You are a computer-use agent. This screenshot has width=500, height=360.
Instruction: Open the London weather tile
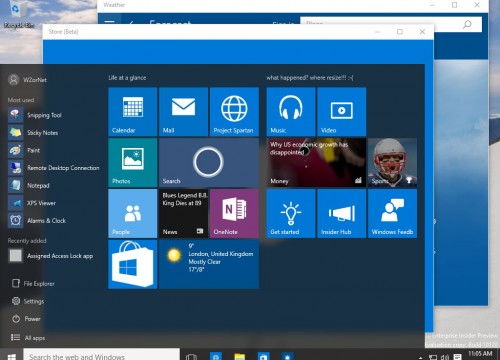tap(209, 264)
